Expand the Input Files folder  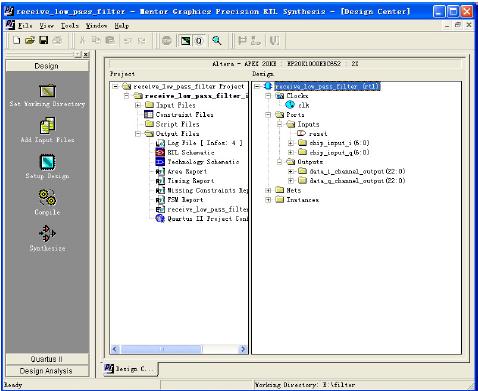click(138, 105)
